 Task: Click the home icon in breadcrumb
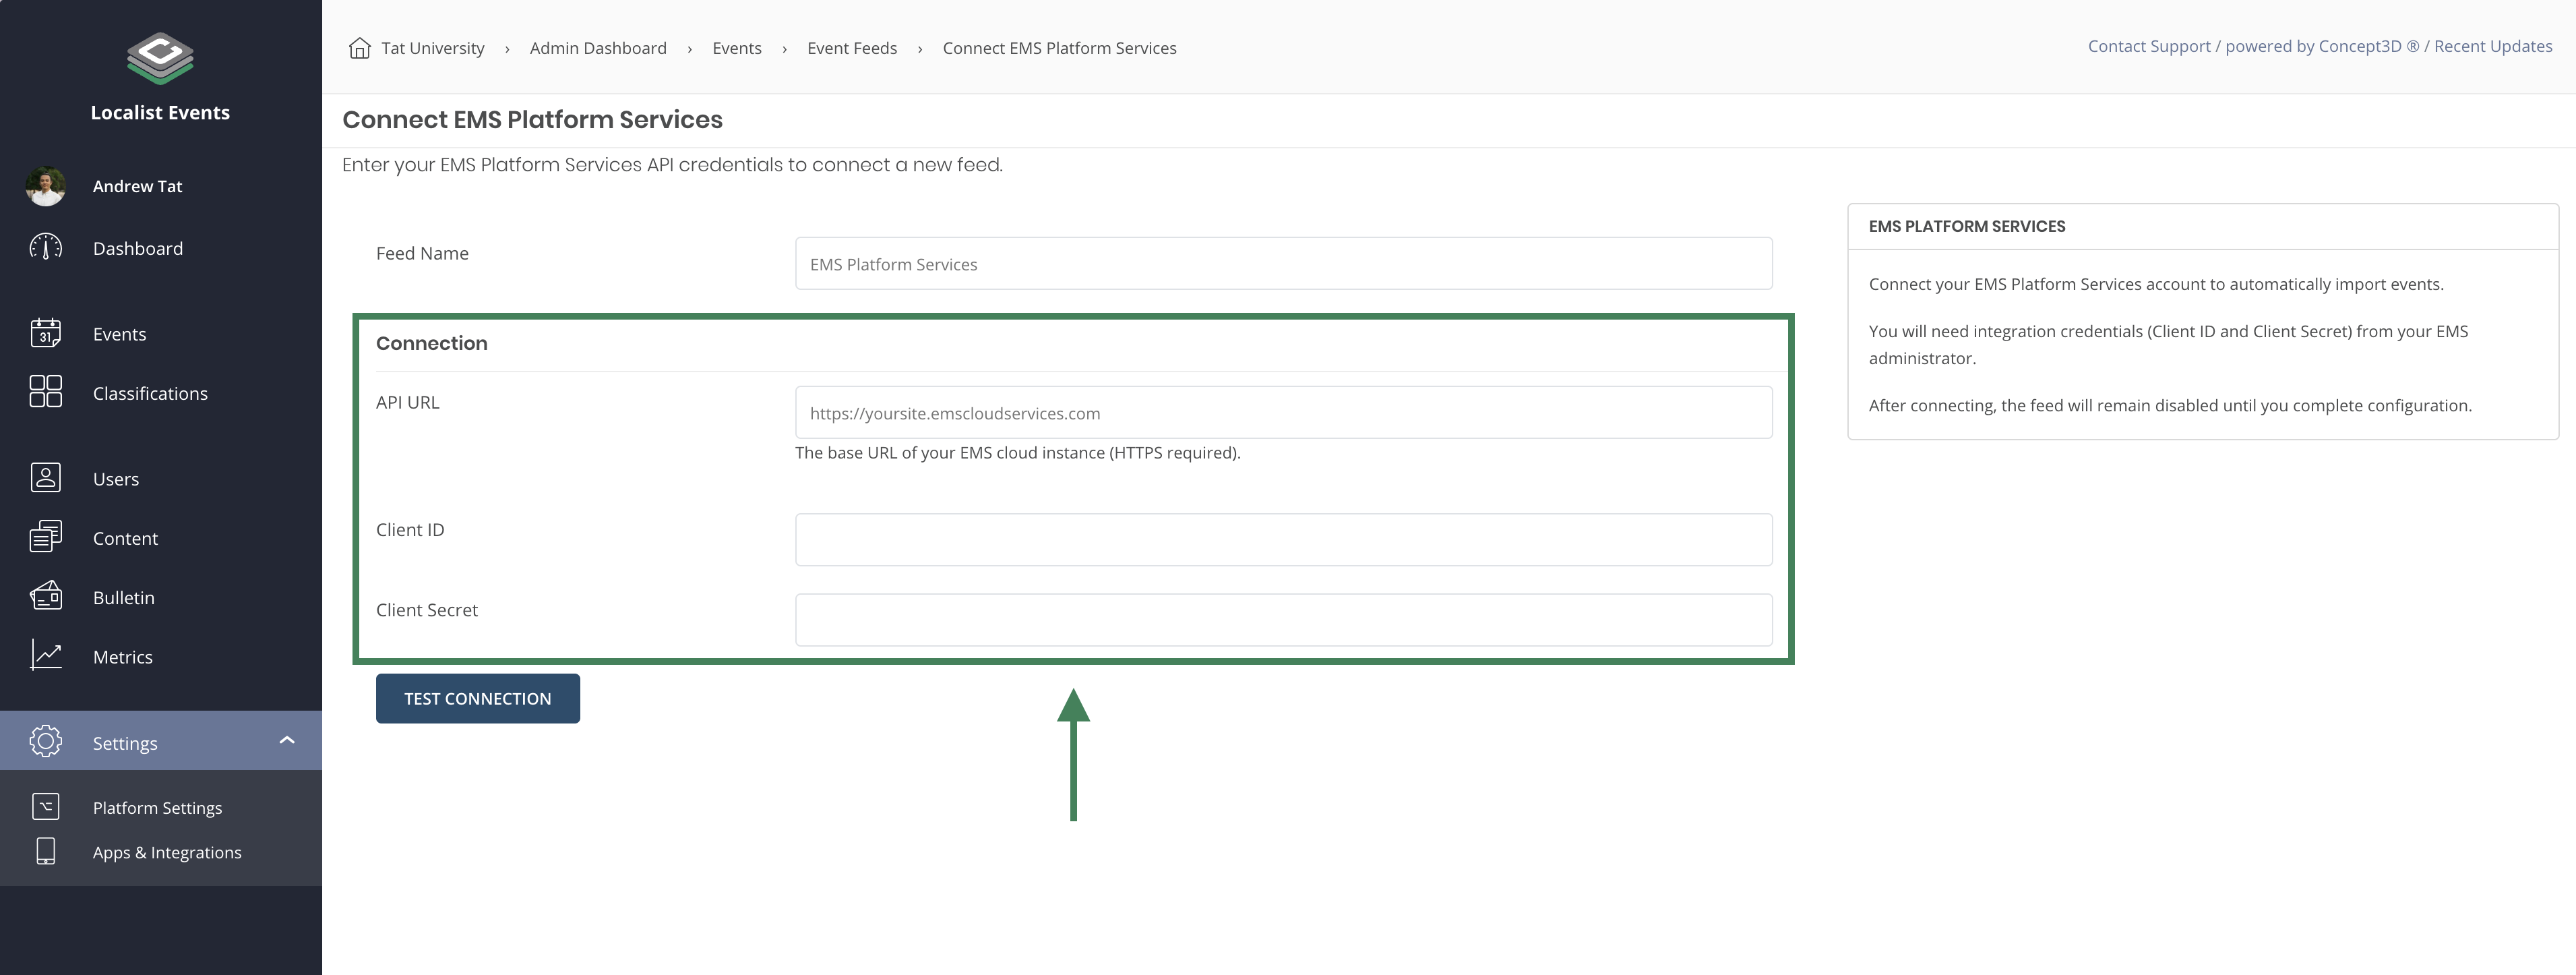pyautogui.click(x=360, y=48)
